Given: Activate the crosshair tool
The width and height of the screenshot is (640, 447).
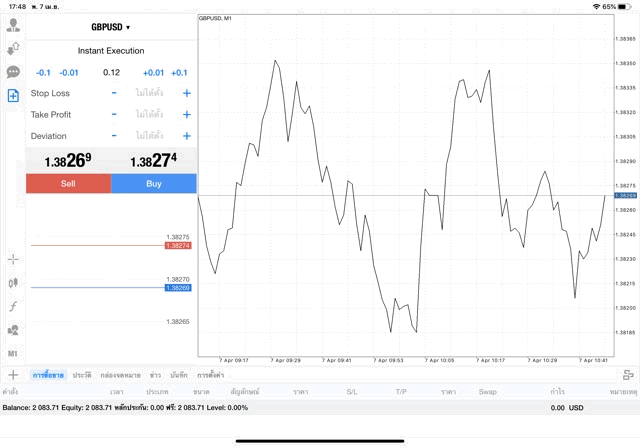Looking at the screenshot, I should coord(13,259).
